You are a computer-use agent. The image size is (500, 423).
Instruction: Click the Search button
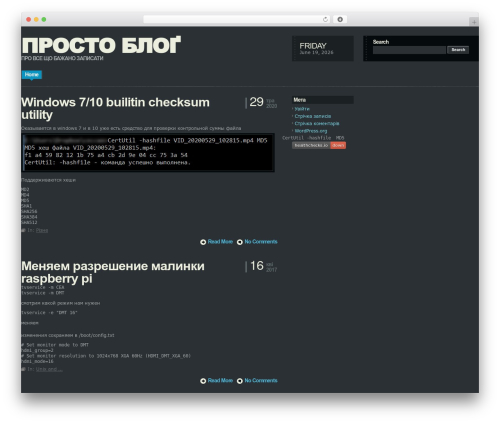(458, 50)
